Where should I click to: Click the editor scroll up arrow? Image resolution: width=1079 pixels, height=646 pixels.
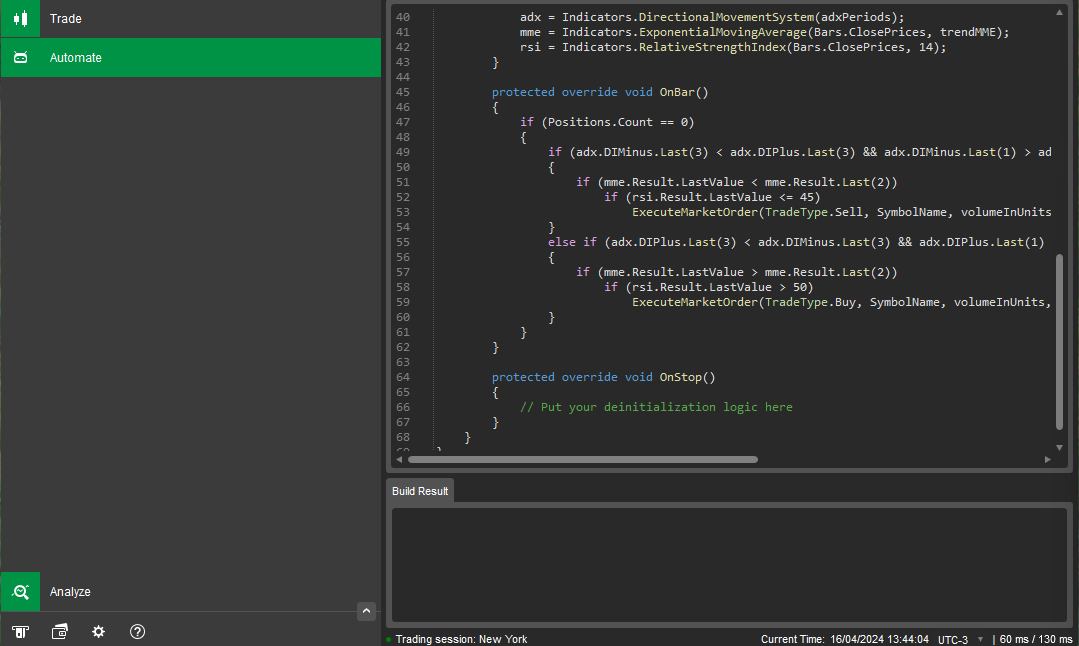click(1060, 12)
